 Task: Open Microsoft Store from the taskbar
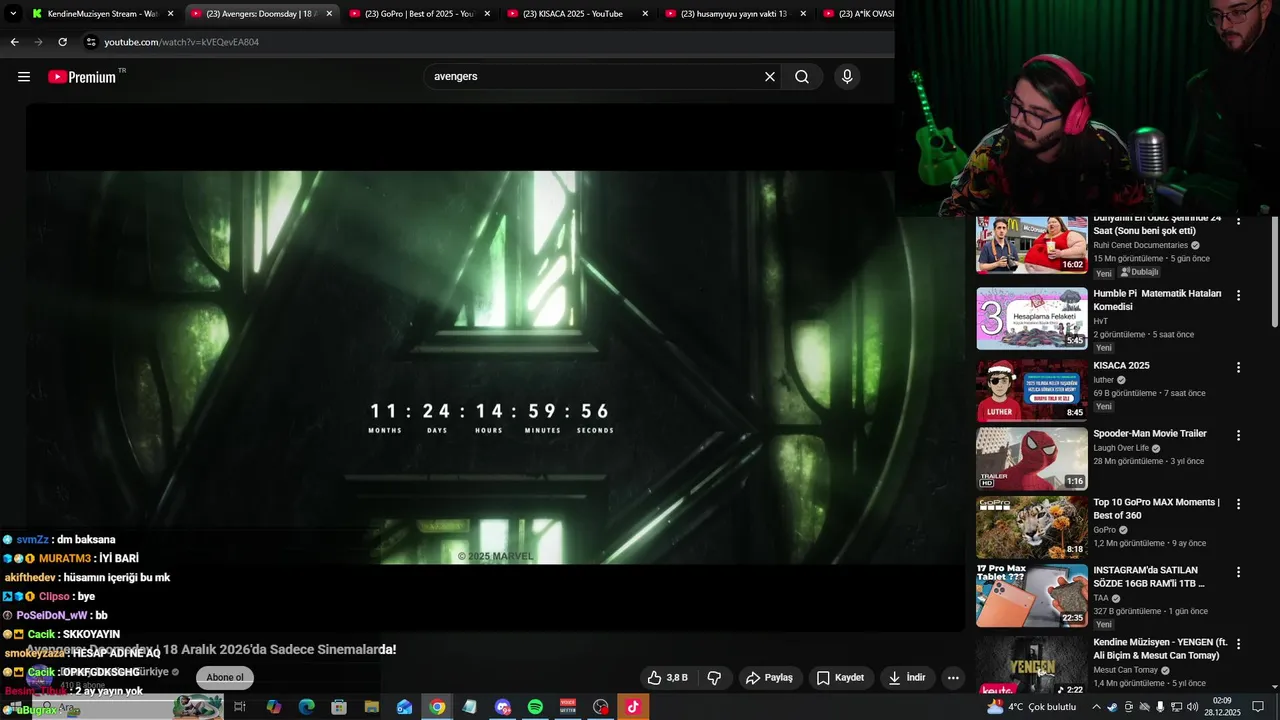pos(339,707)
